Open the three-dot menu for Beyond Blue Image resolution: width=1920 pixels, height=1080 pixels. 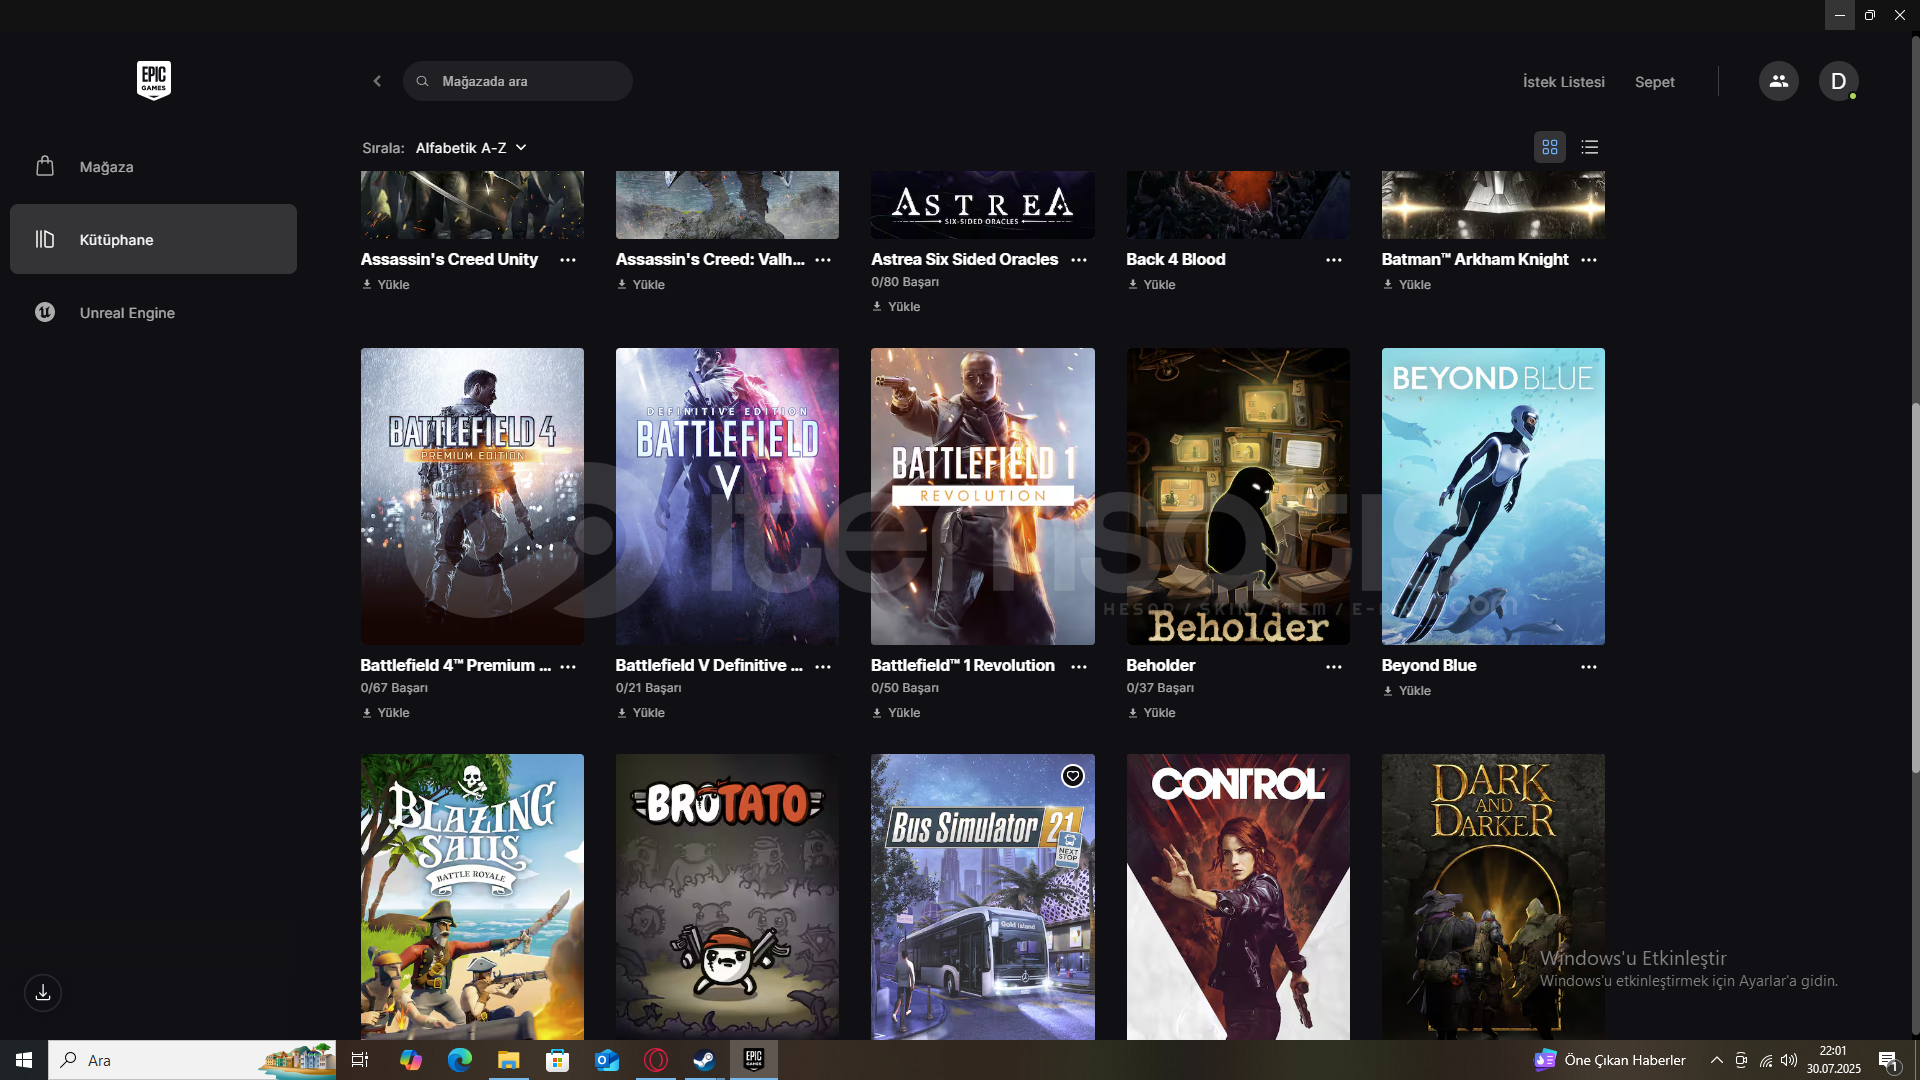[x=1589, y=667]
